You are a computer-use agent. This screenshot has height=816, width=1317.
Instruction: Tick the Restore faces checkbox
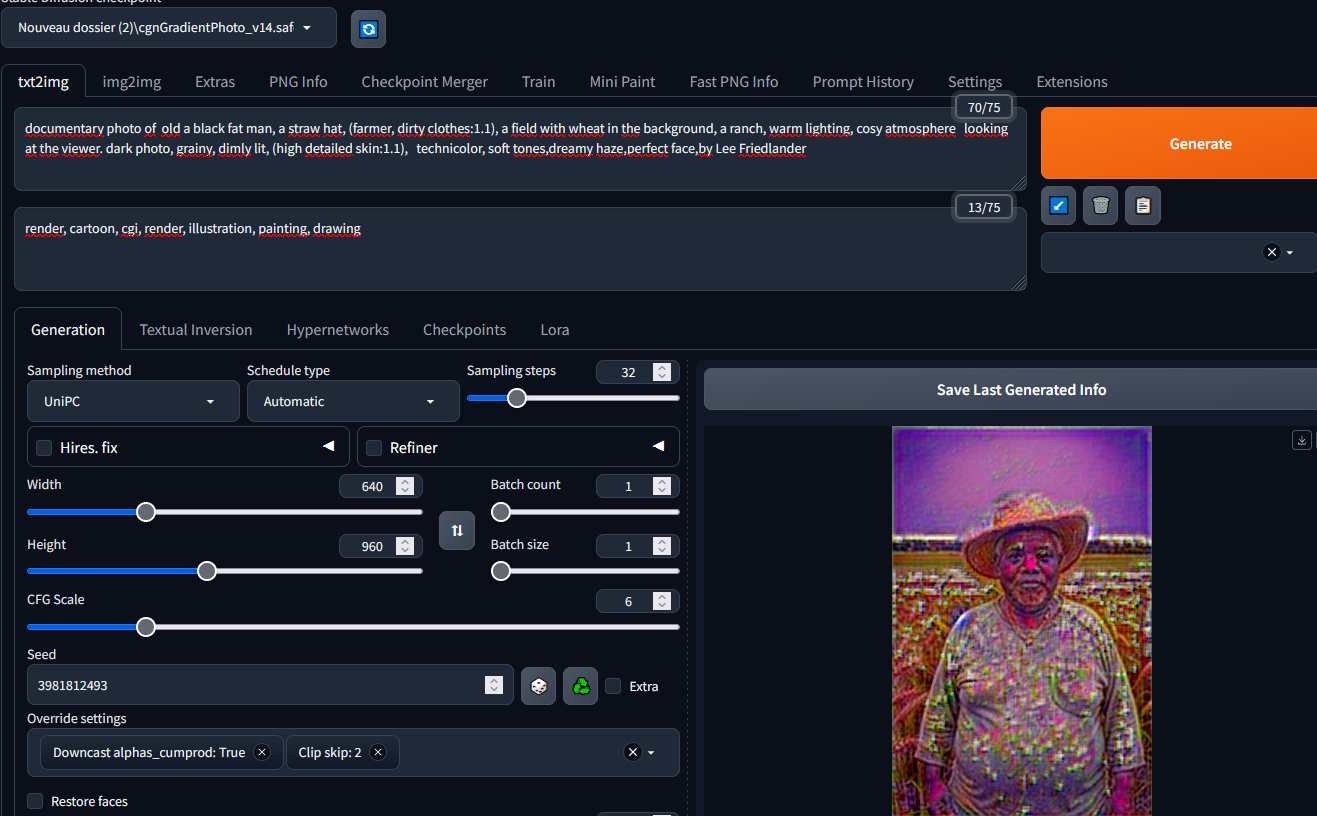35,801
